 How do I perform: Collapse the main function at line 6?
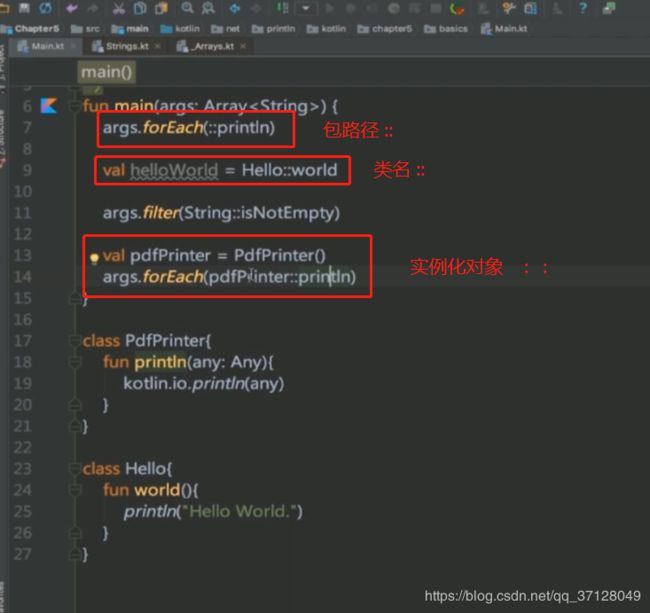coord(75,107)
